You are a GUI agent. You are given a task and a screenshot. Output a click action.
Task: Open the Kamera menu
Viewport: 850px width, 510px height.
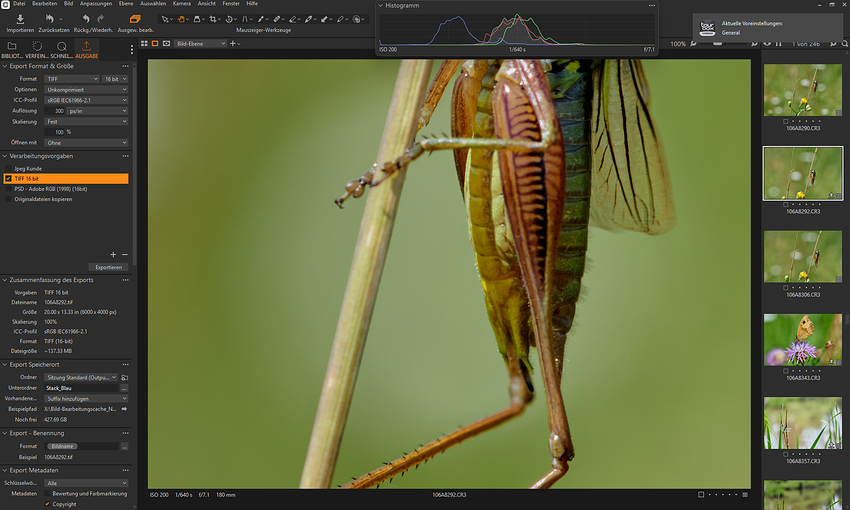click(x=182, y=3)
